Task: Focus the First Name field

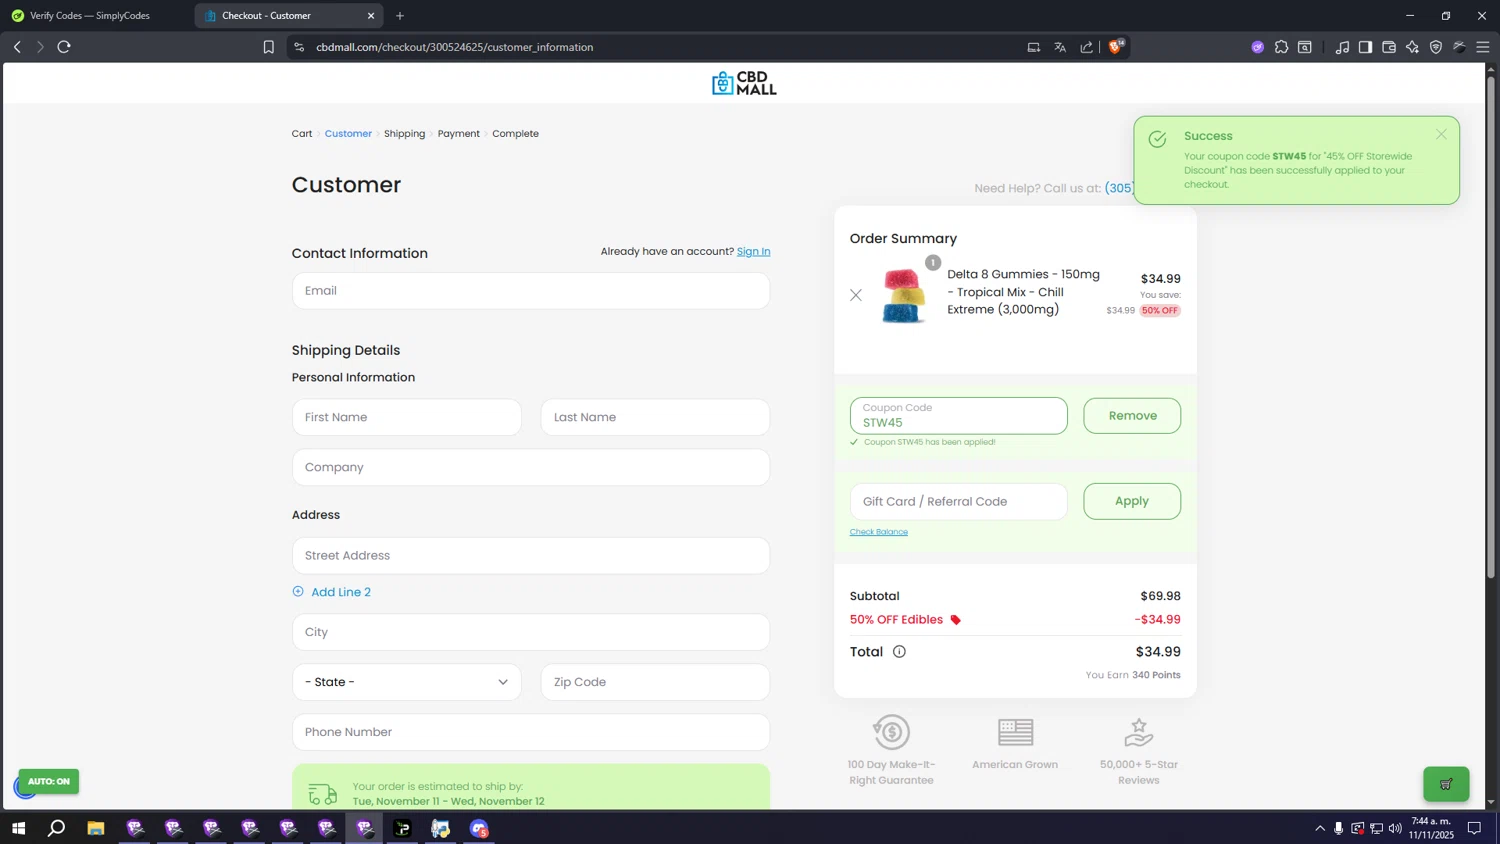Action: pyautogui.click(x=407, y=417)
